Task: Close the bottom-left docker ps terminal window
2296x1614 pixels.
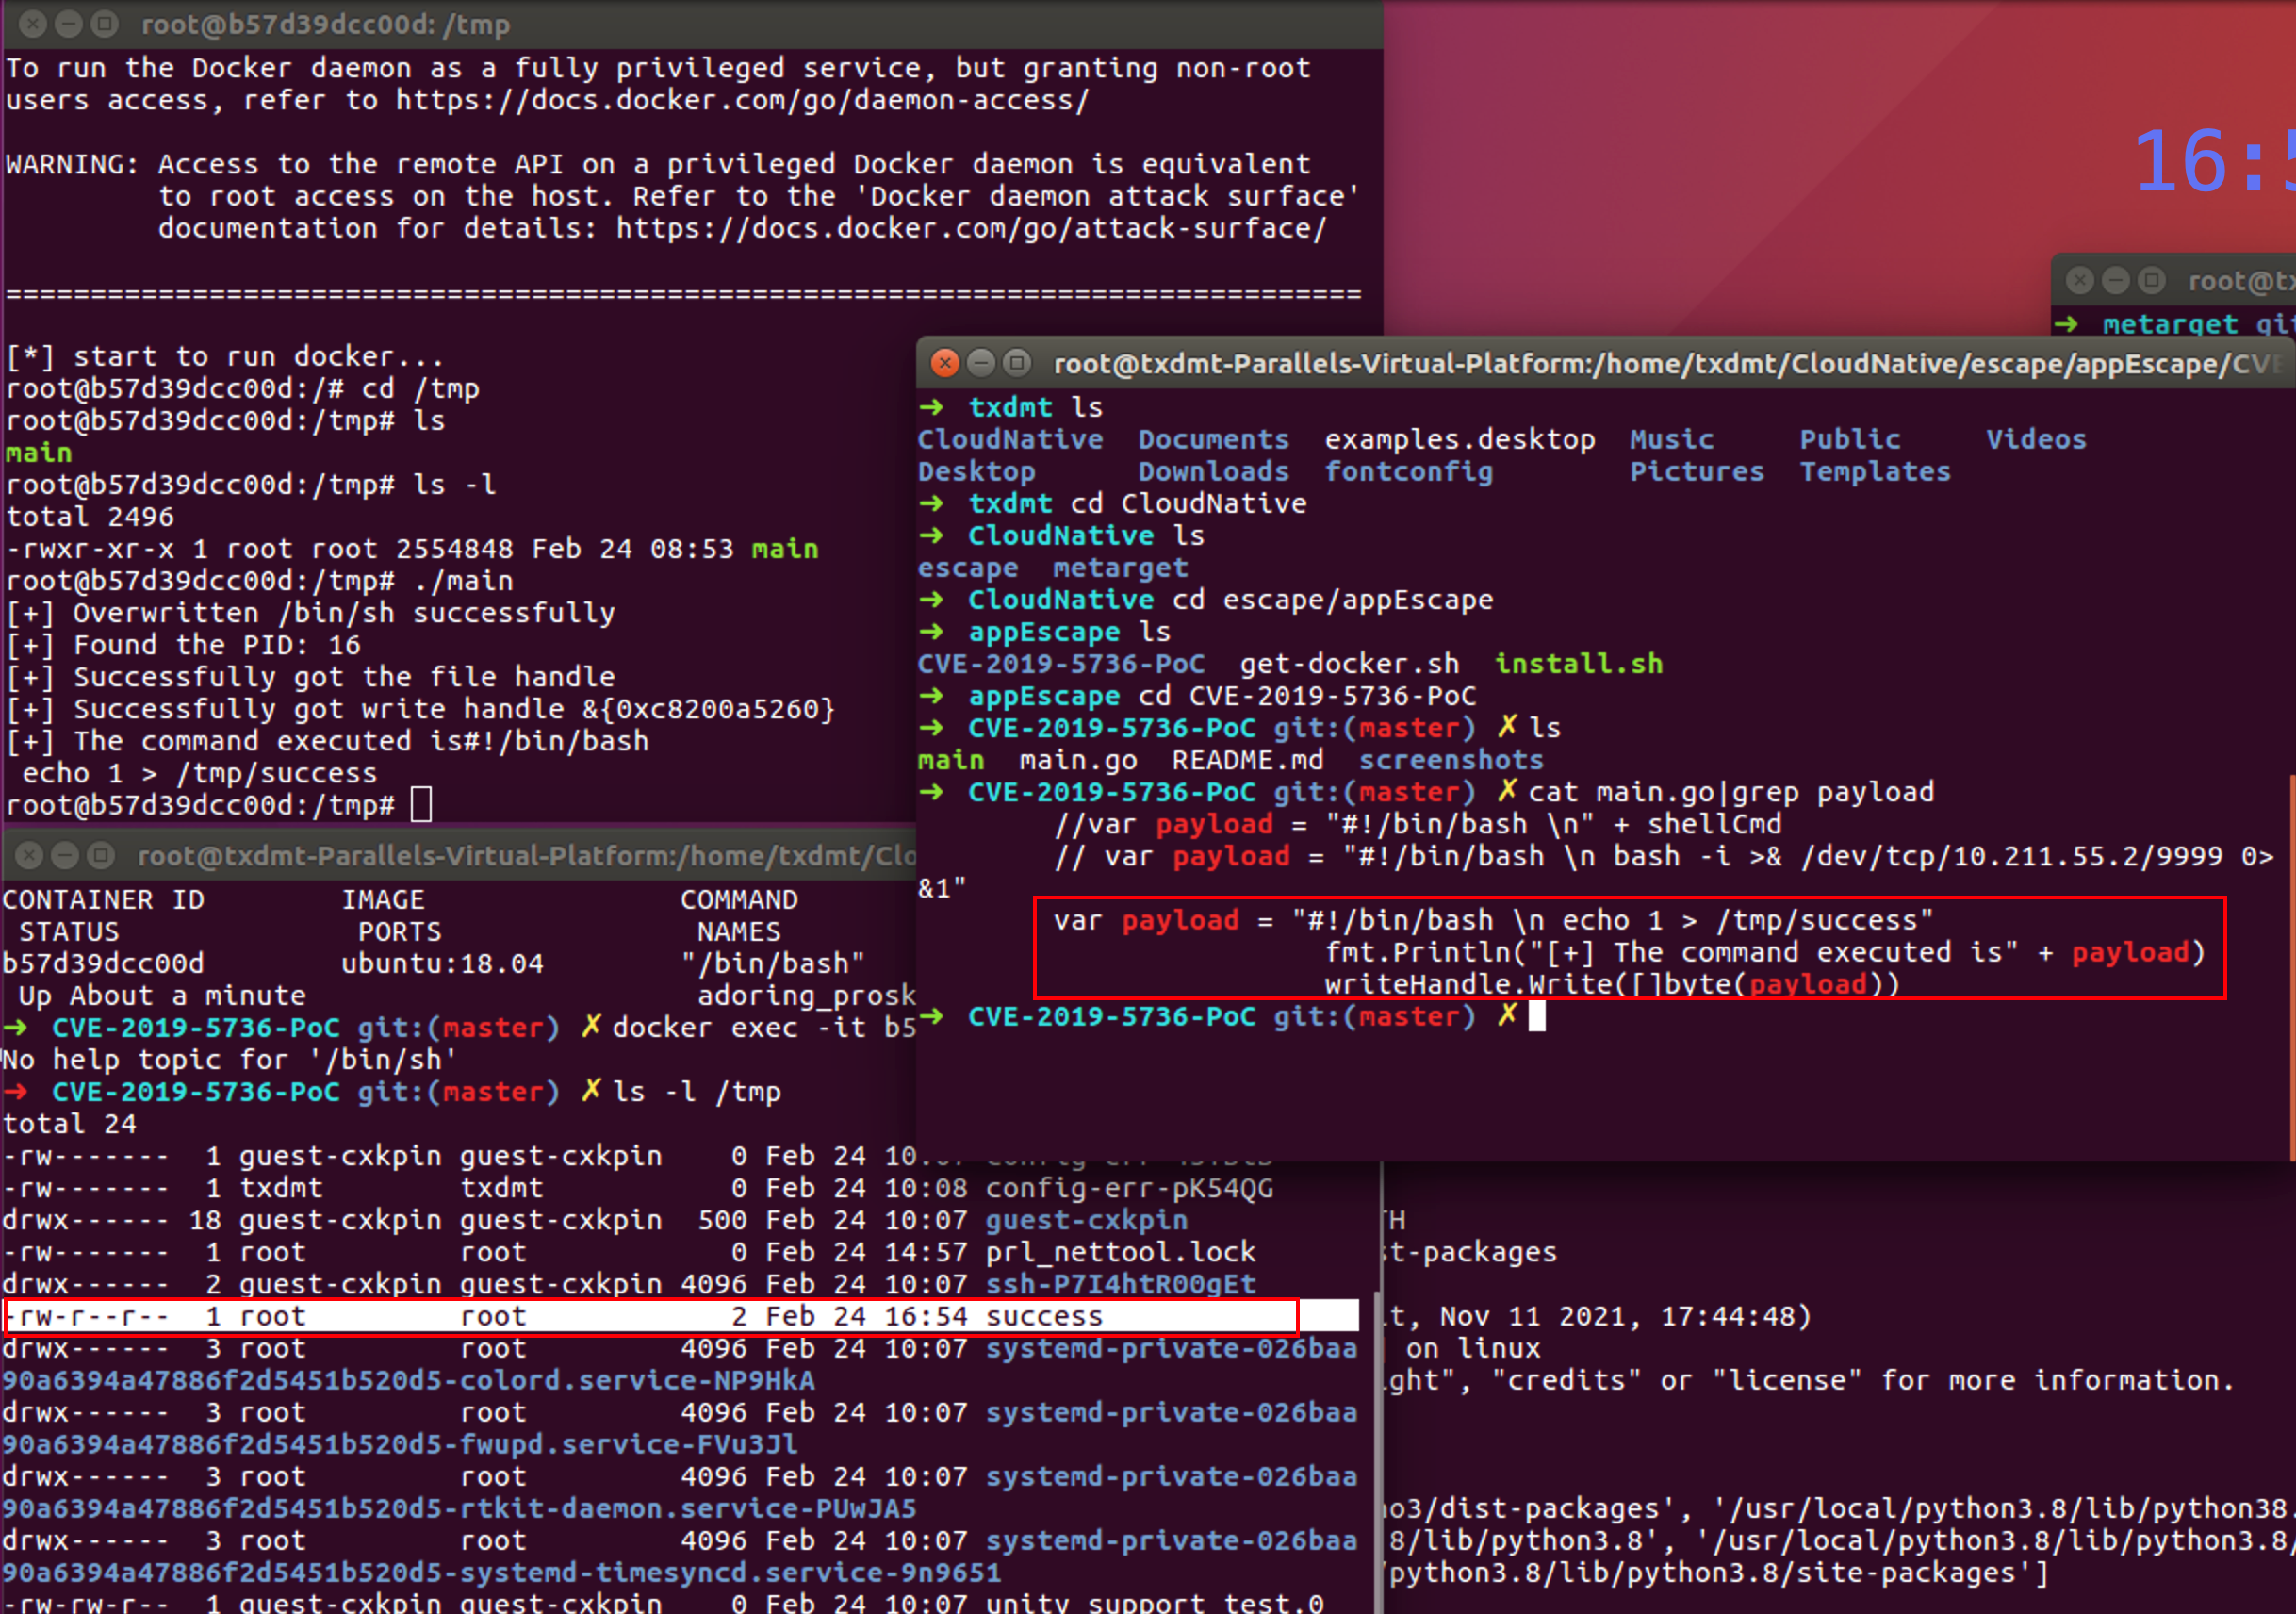Action: click(x=29, y=855)
